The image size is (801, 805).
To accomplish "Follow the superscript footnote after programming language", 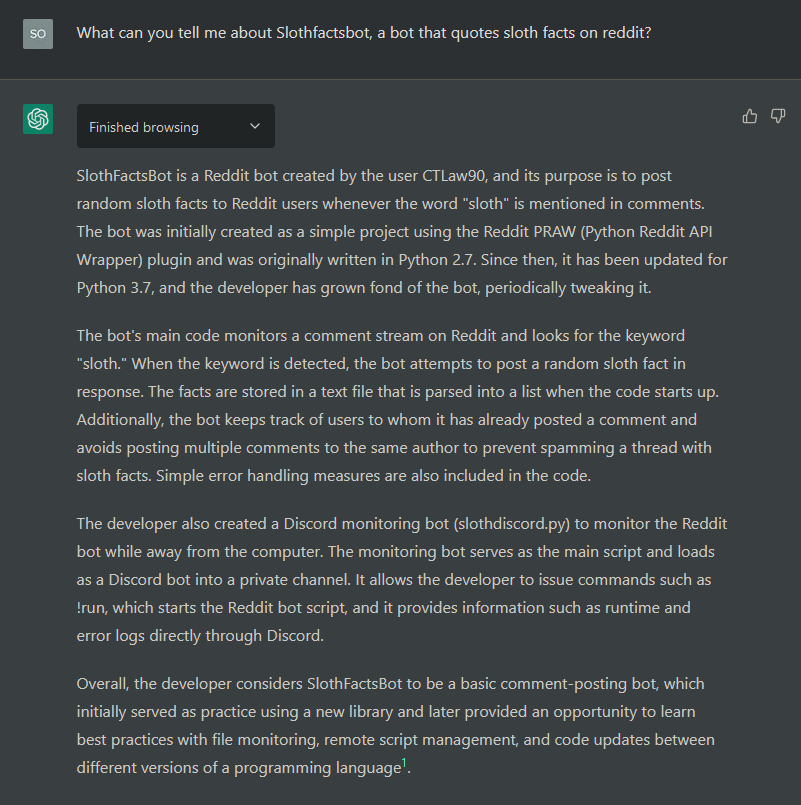I will (x=404, y=760).
